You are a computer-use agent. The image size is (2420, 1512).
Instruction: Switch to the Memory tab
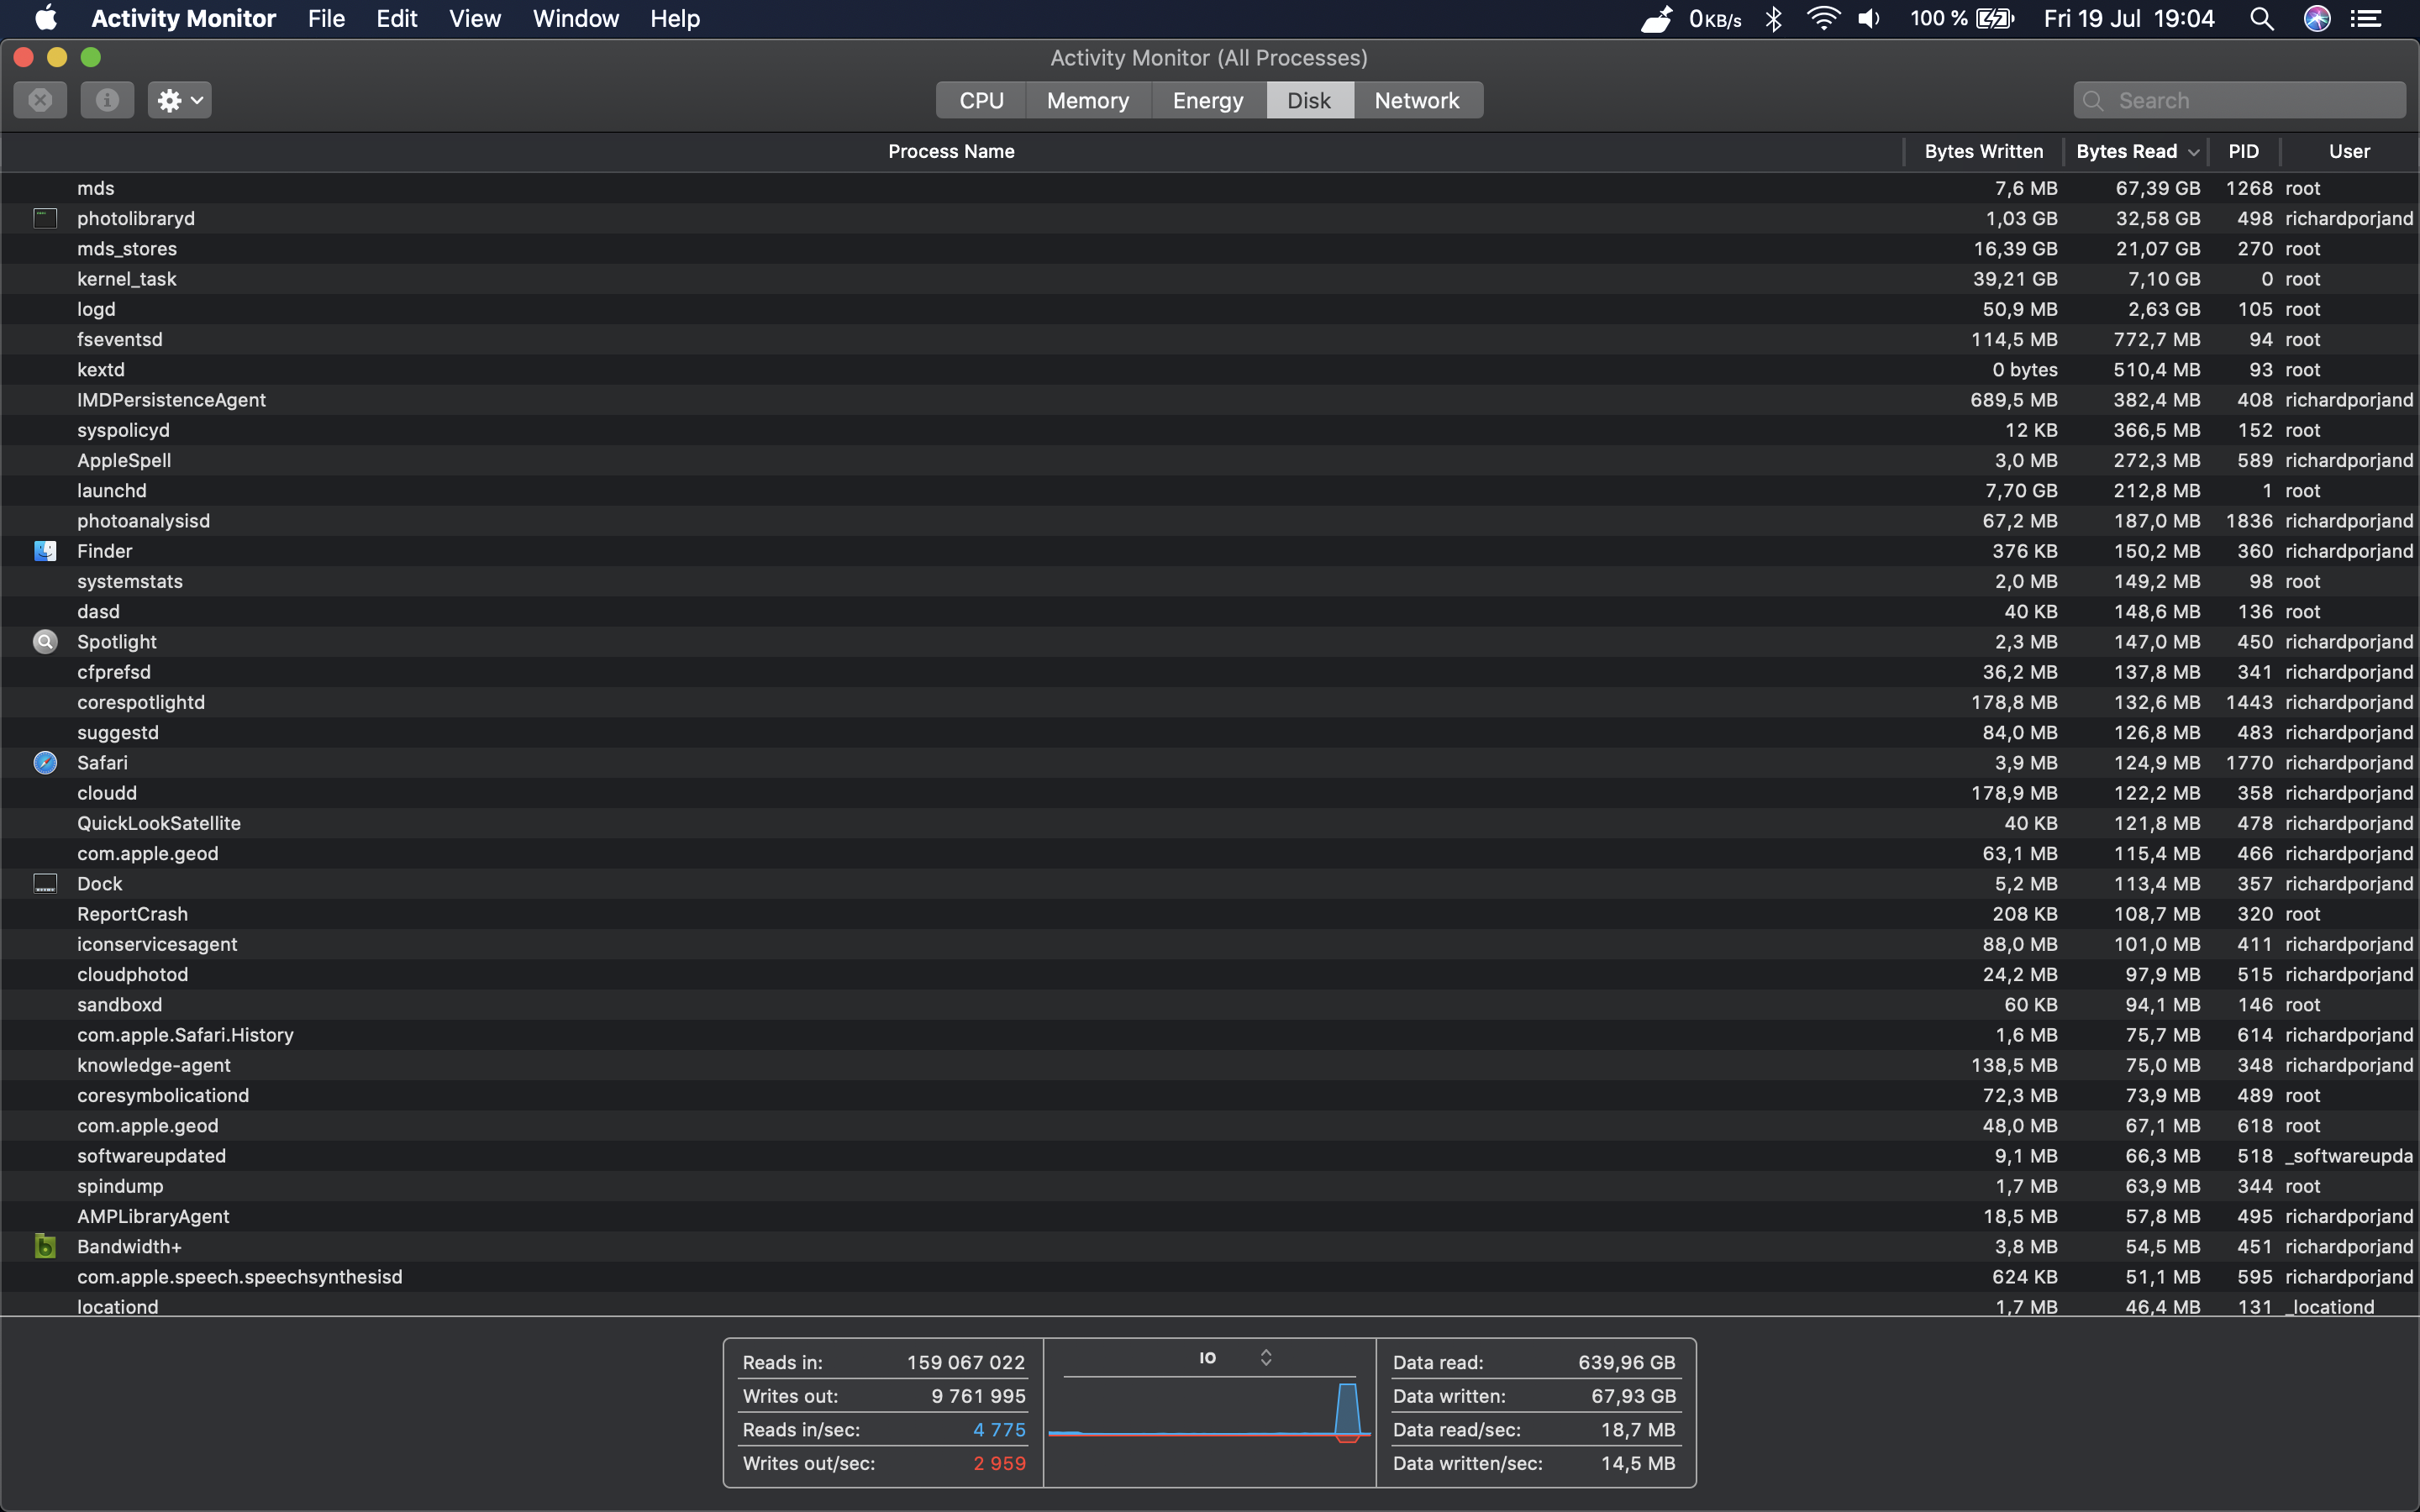click(x=1088, y=100)
